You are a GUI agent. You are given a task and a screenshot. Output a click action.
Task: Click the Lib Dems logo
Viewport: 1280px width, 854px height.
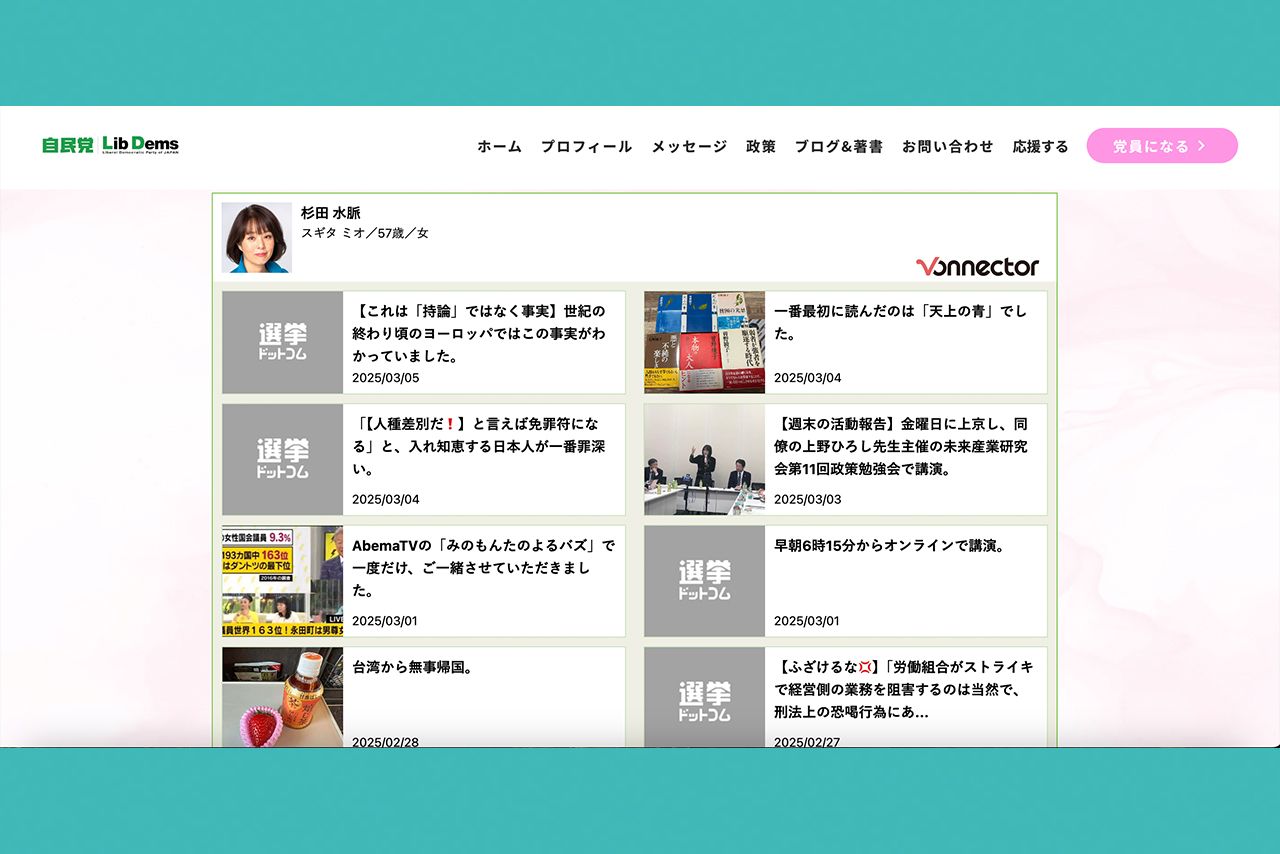[x=140, y=144]
